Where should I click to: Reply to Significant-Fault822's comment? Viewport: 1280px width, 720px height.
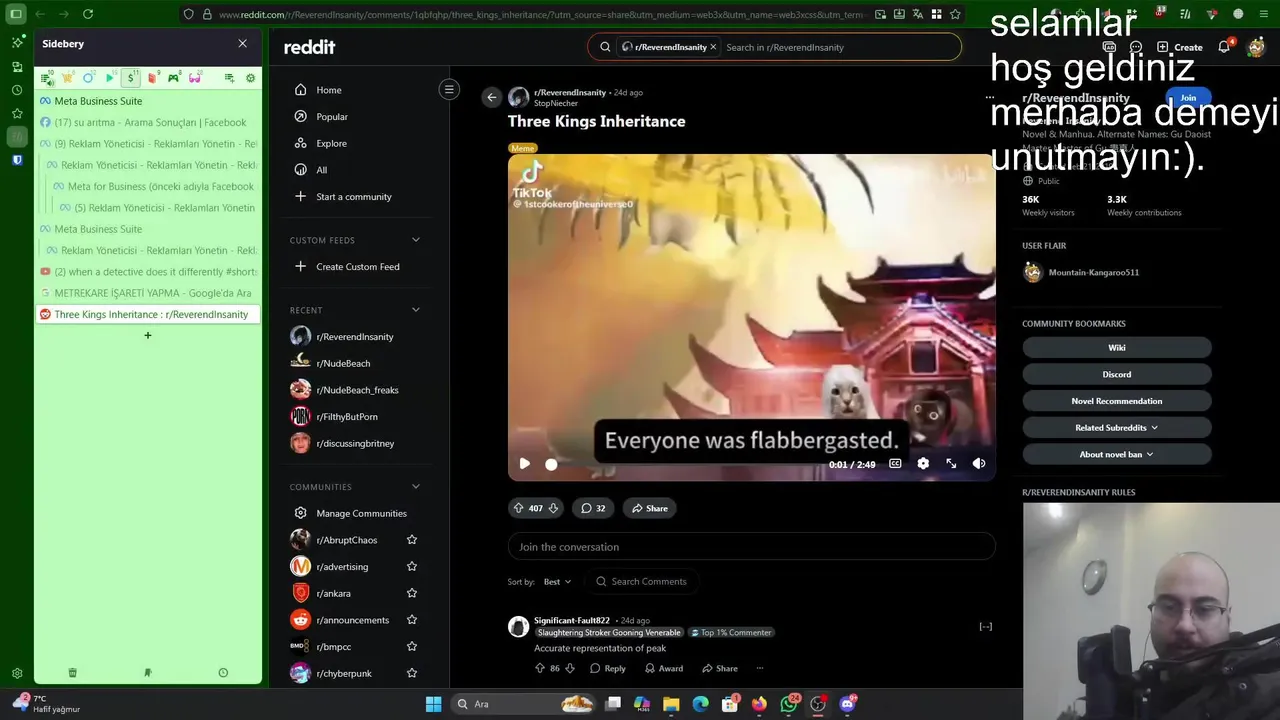608,668
